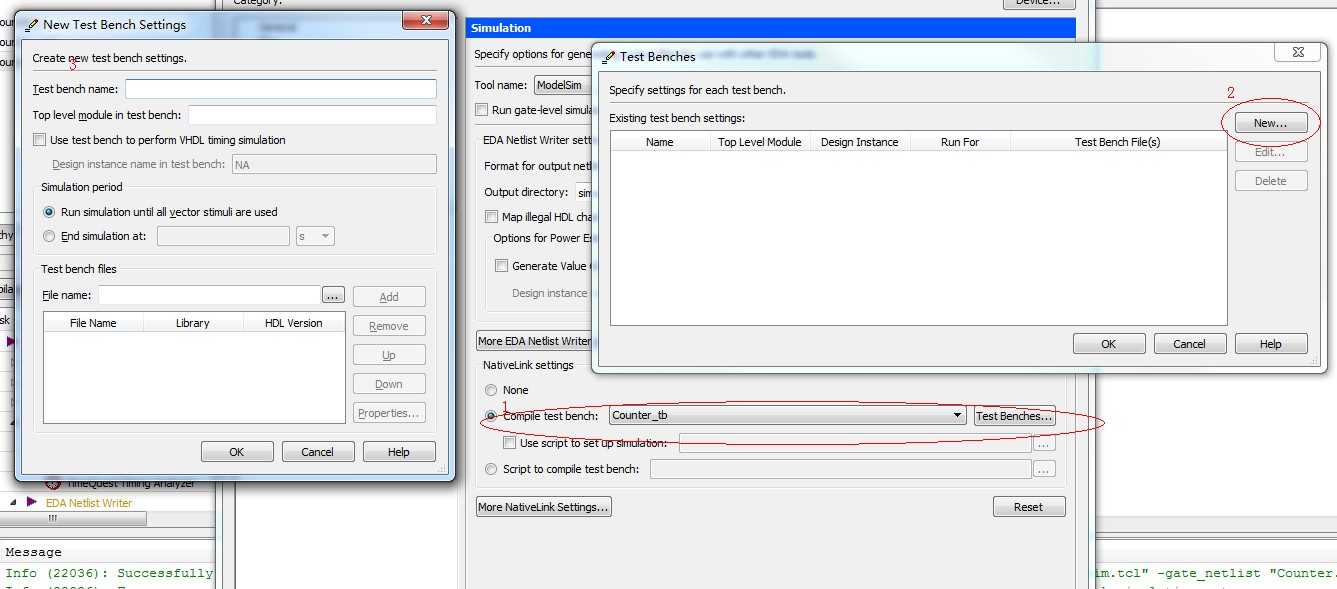Click the Test Benches... button
Viewport: 1337px width, 589px height.
[x=1014, y=416]
